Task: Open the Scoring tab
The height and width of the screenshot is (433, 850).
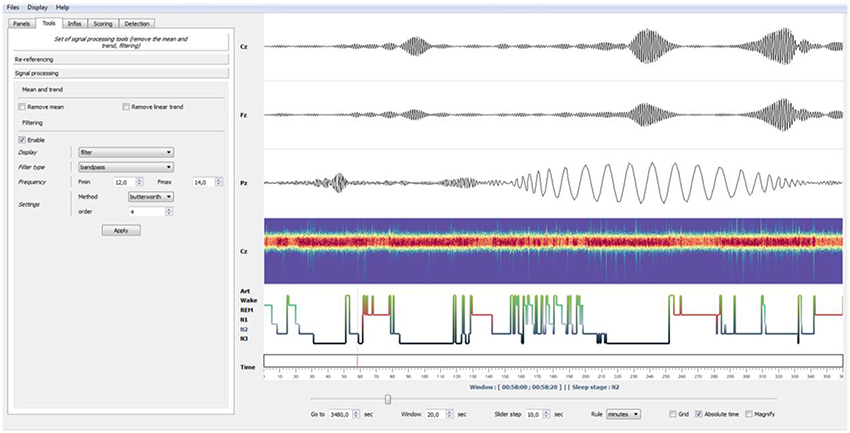Action: coord(103,24)
